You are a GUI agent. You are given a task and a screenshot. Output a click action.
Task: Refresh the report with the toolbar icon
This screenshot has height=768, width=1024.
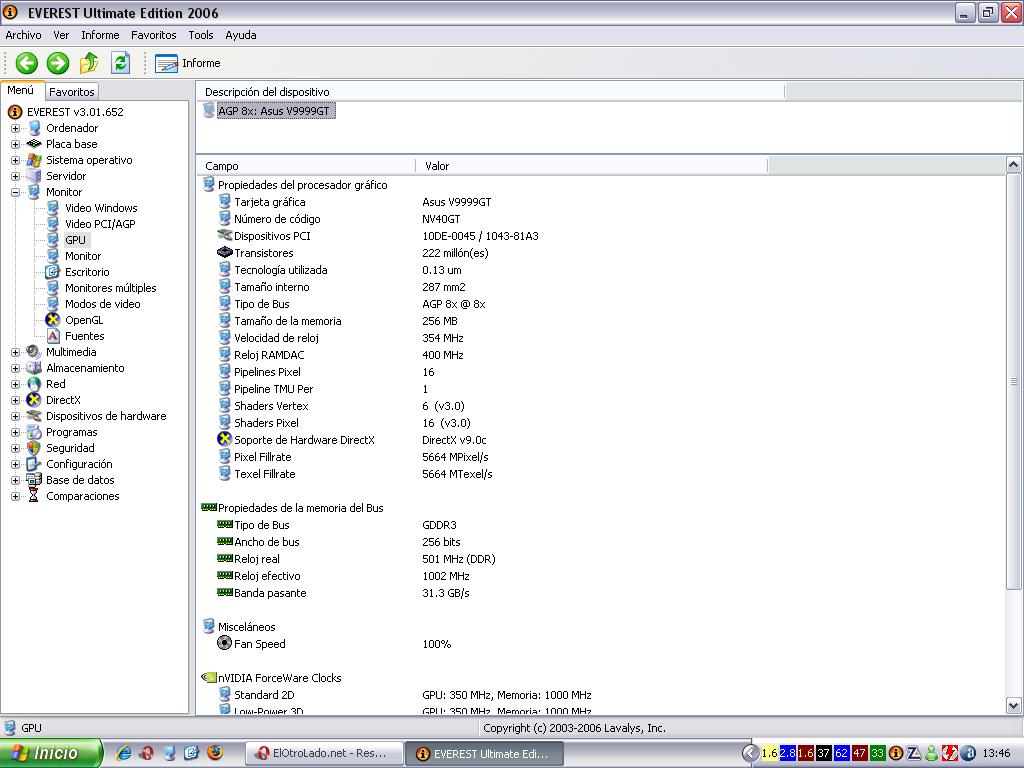(x=120, y=63)
